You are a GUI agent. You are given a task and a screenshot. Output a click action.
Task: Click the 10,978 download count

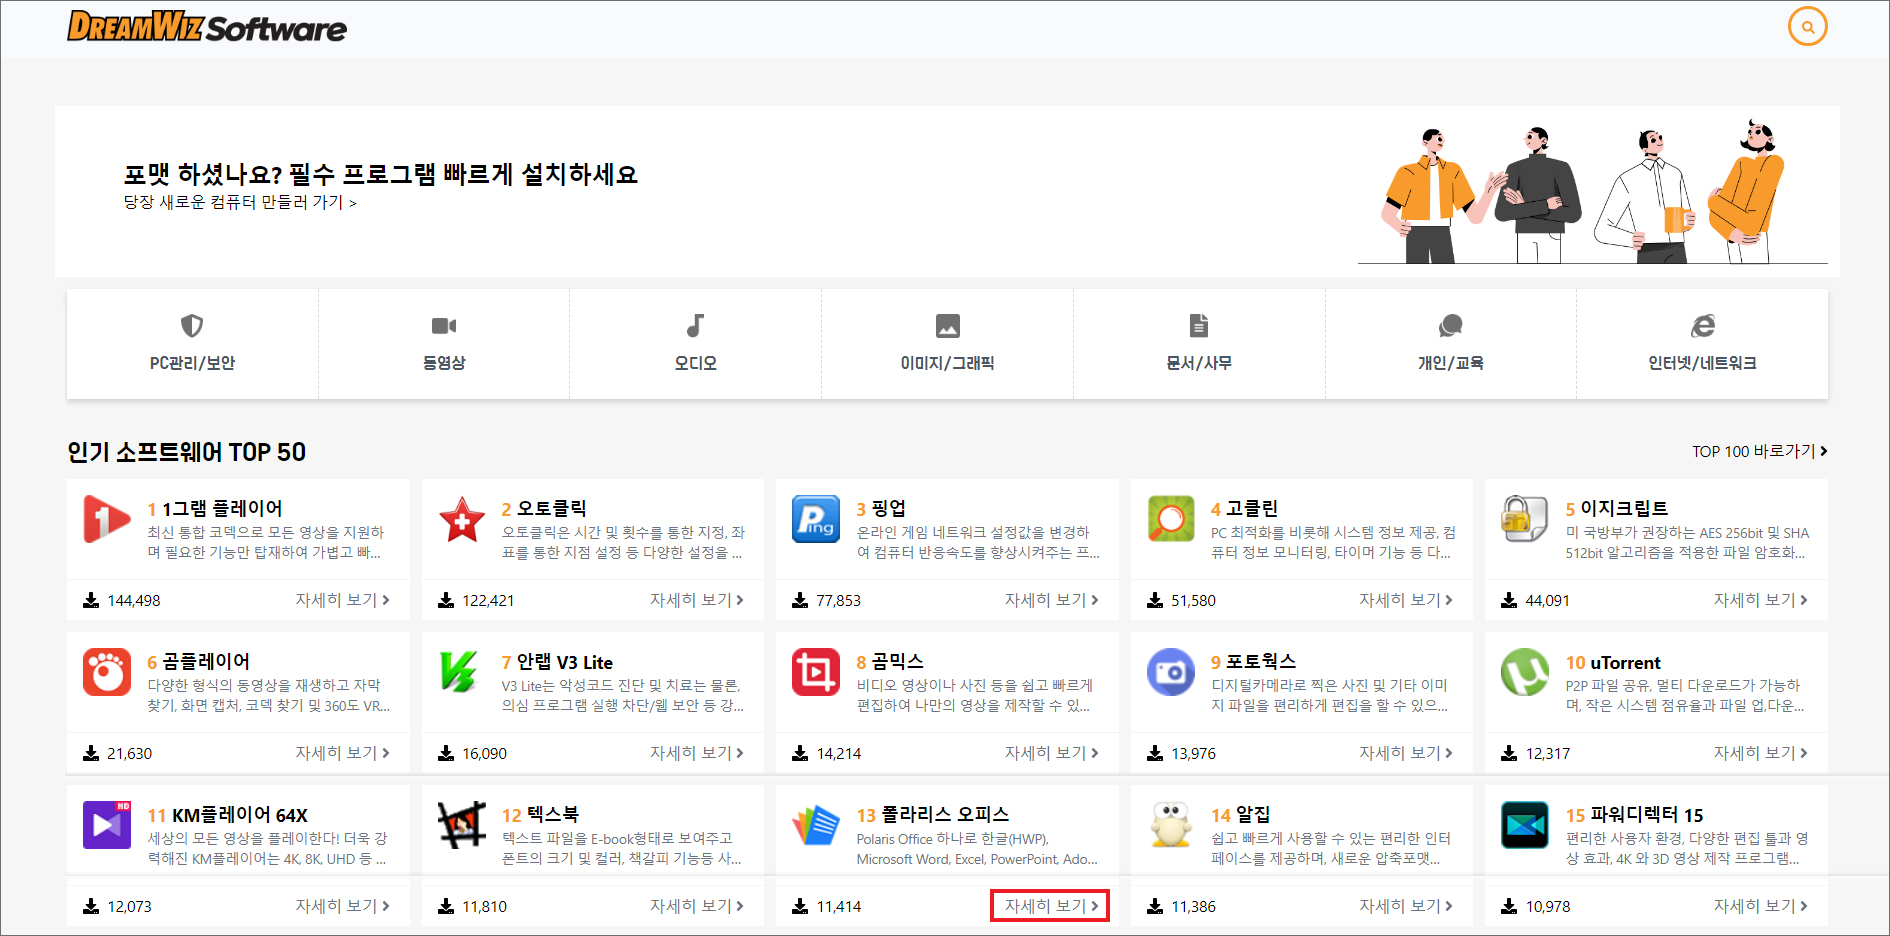[1547, 907]
